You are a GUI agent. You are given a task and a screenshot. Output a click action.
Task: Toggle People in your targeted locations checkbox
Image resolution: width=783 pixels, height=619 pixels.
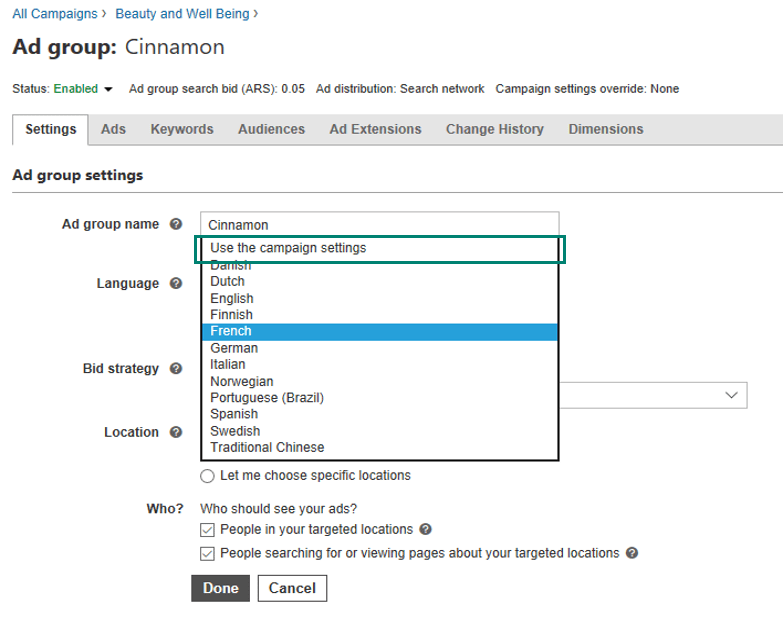(207, 530)
